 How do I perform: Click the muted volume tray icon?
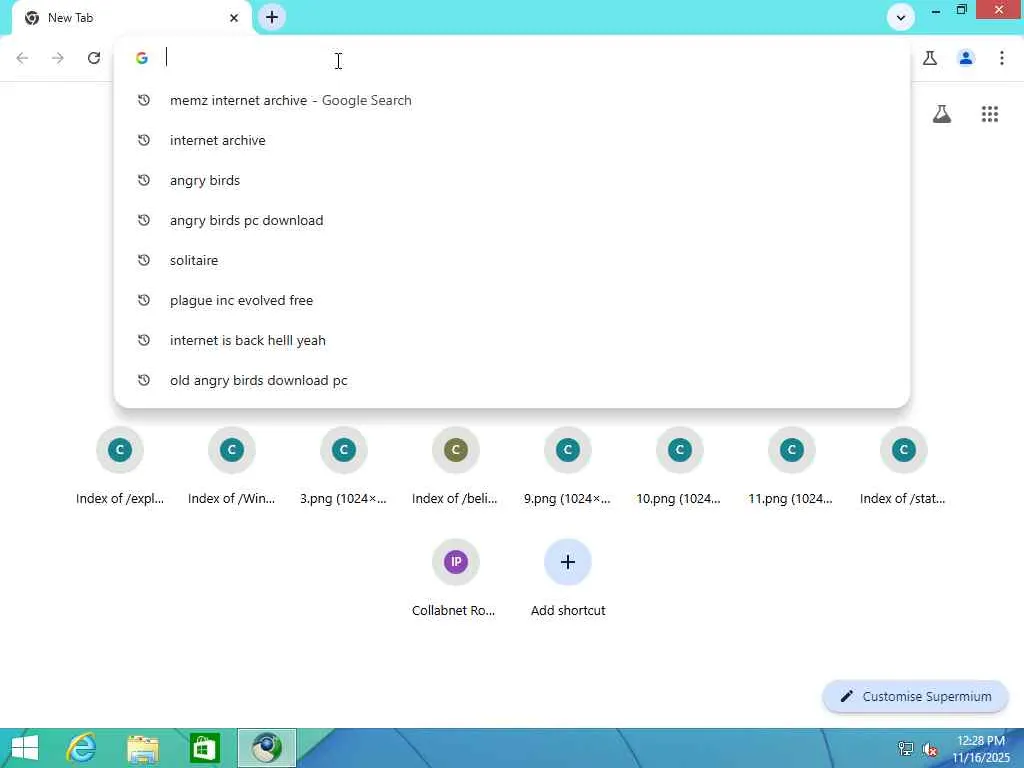click(931, 748)
